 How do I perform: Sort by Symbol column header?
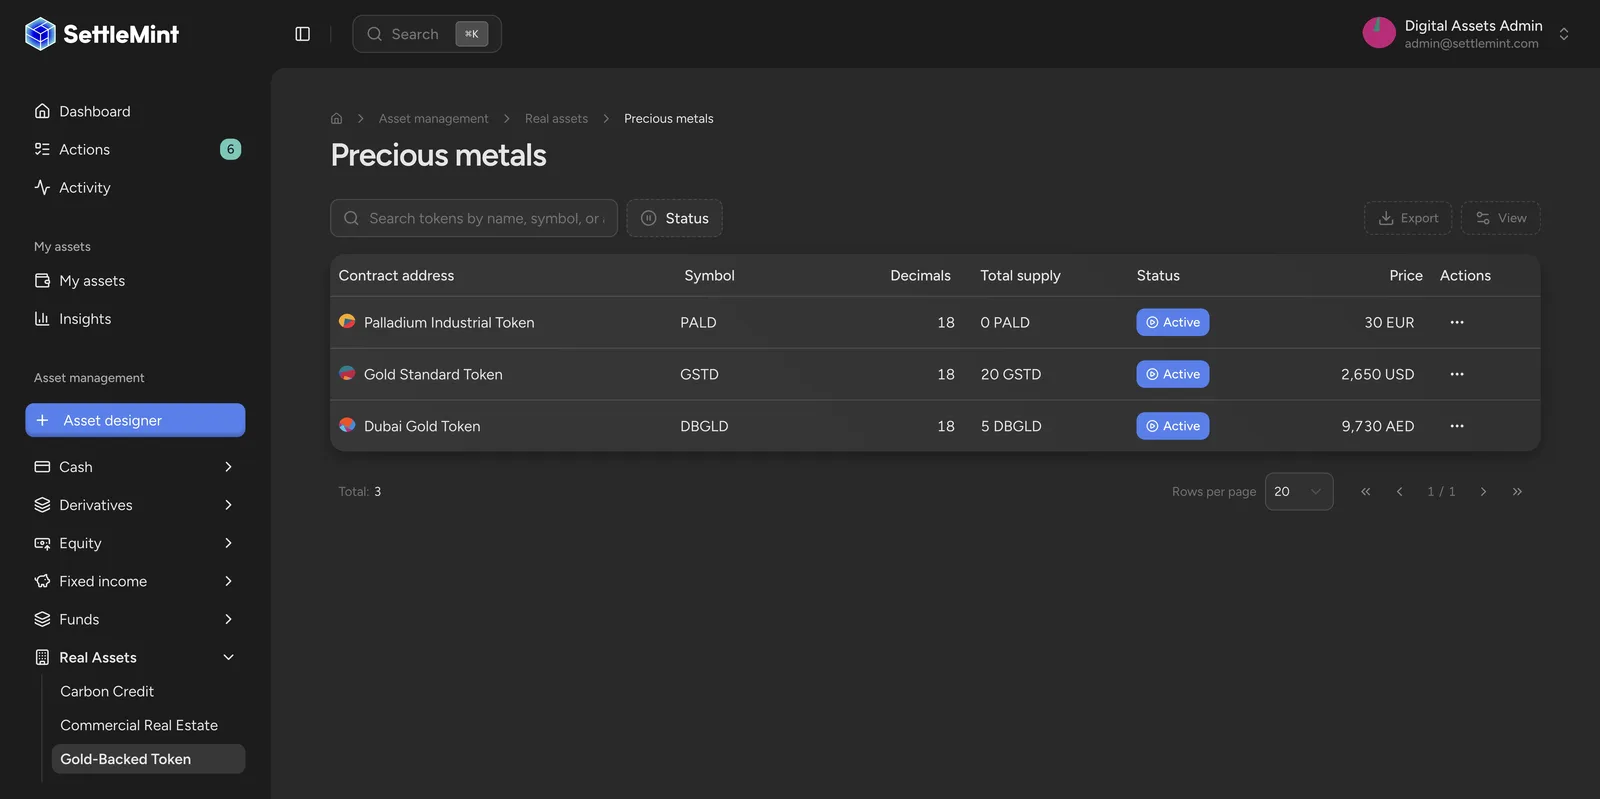coord(709,276)
